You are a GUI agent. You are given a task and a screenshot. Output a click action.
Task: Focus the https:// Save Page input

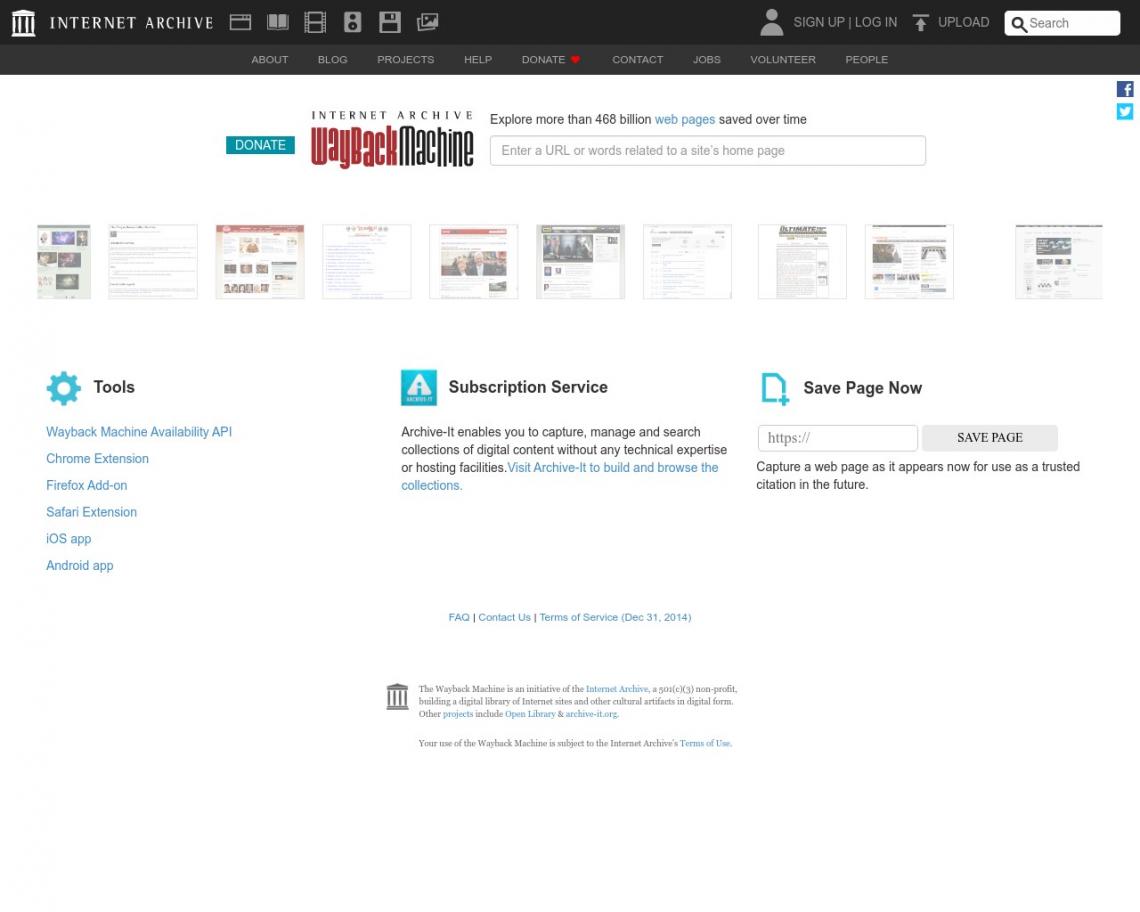(x=838, y=438)
